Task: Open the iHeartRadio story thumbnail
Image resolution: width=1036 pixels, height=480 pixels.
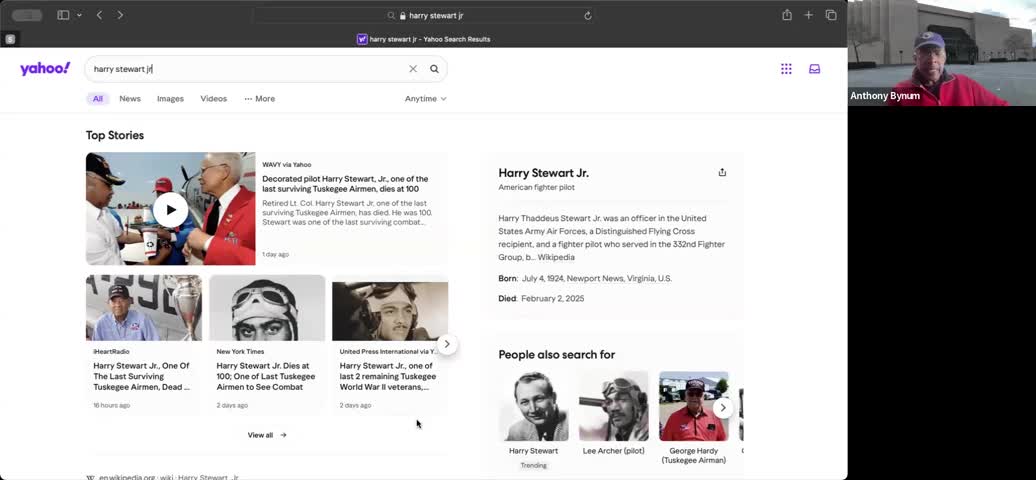Action: (x=143, y=308)
